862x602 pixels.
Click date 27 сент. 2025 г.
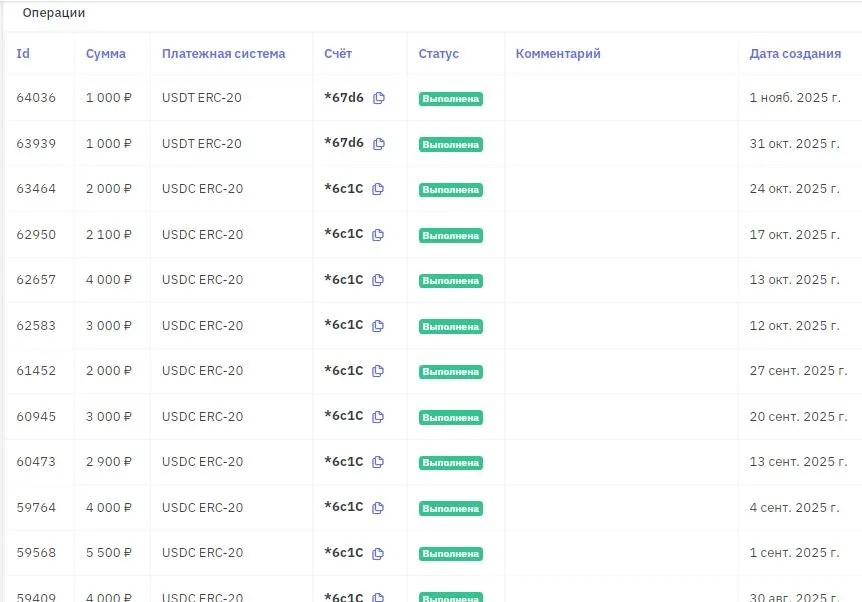[x=798, y=371]
